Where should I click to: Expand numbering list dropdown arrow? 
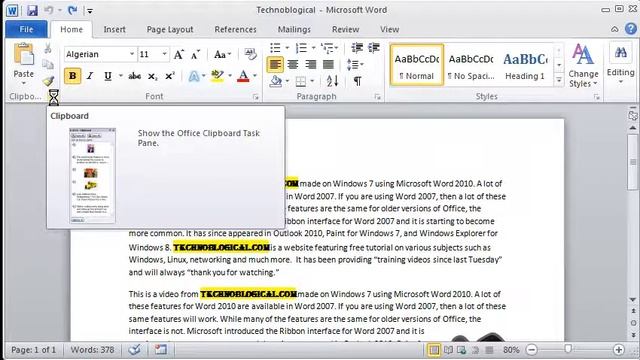coord(313,48)
